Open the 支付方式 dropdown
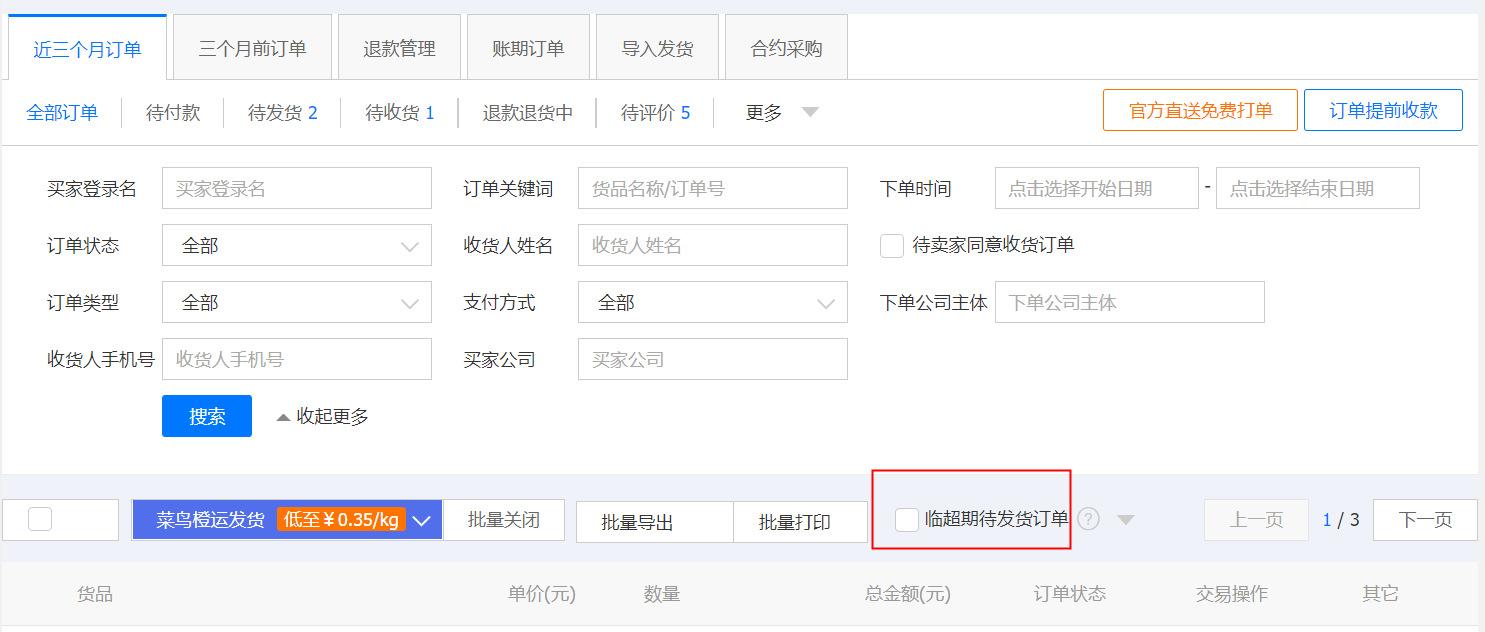 [712, 302]
